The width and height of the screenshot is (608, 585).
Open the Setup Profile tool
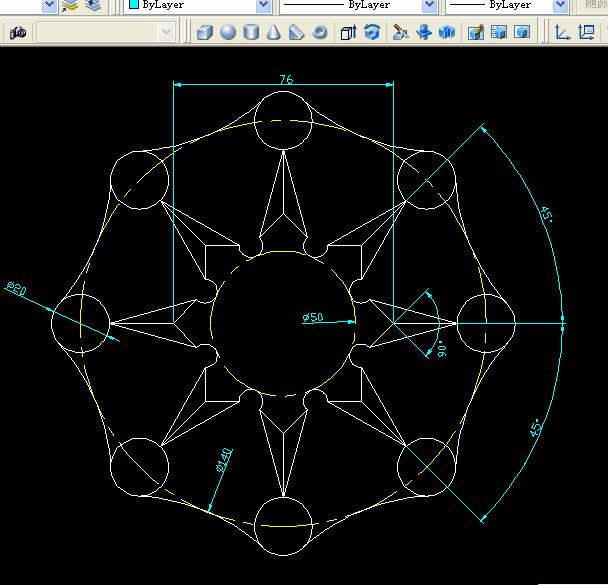(522, 32)
